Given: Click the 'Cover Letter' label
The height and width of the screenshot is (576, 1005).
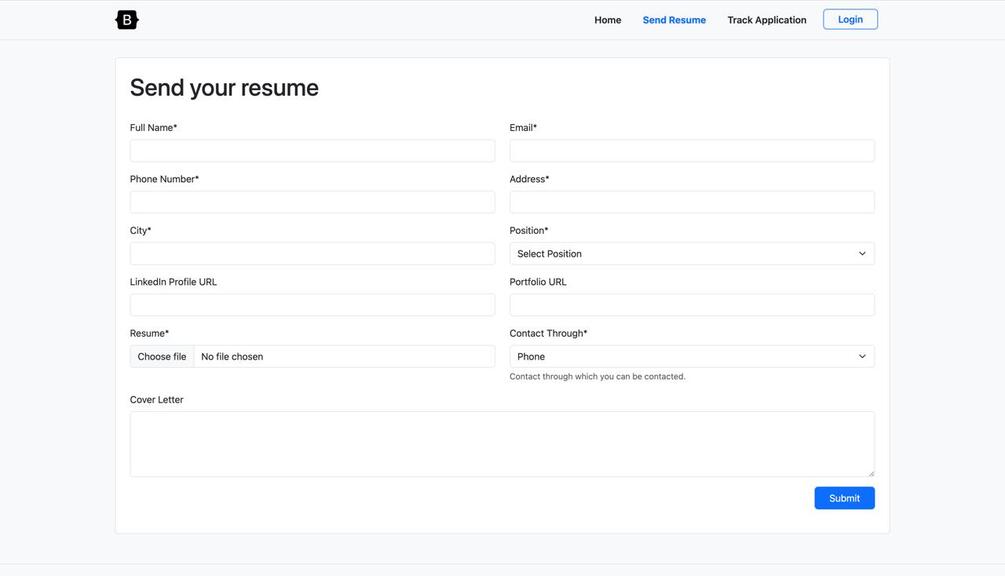Looking at the screenshot, I should (x=156, y=400).
